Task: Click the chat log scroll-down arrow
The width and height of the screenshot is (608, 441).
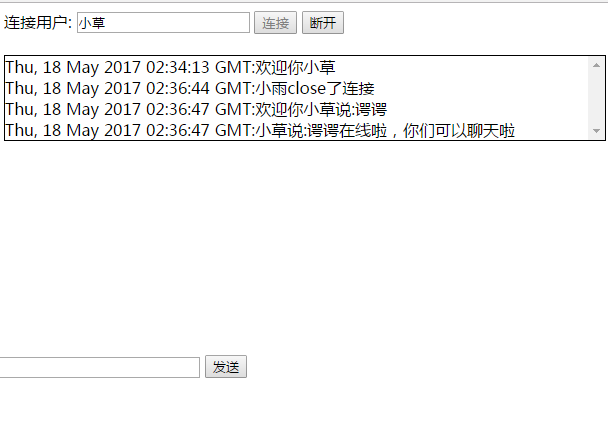Action: pyautogui.click(x=596, y=131)
